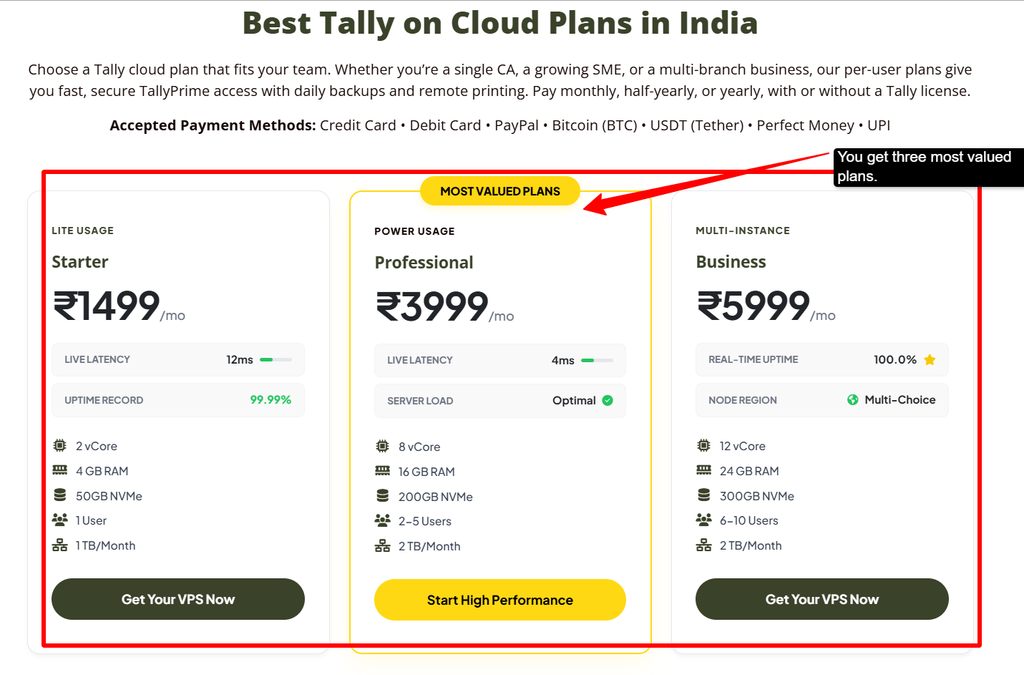Click the network icon beside 1 TB/Month
This screenshot has width=1024, height=675.
59,545
